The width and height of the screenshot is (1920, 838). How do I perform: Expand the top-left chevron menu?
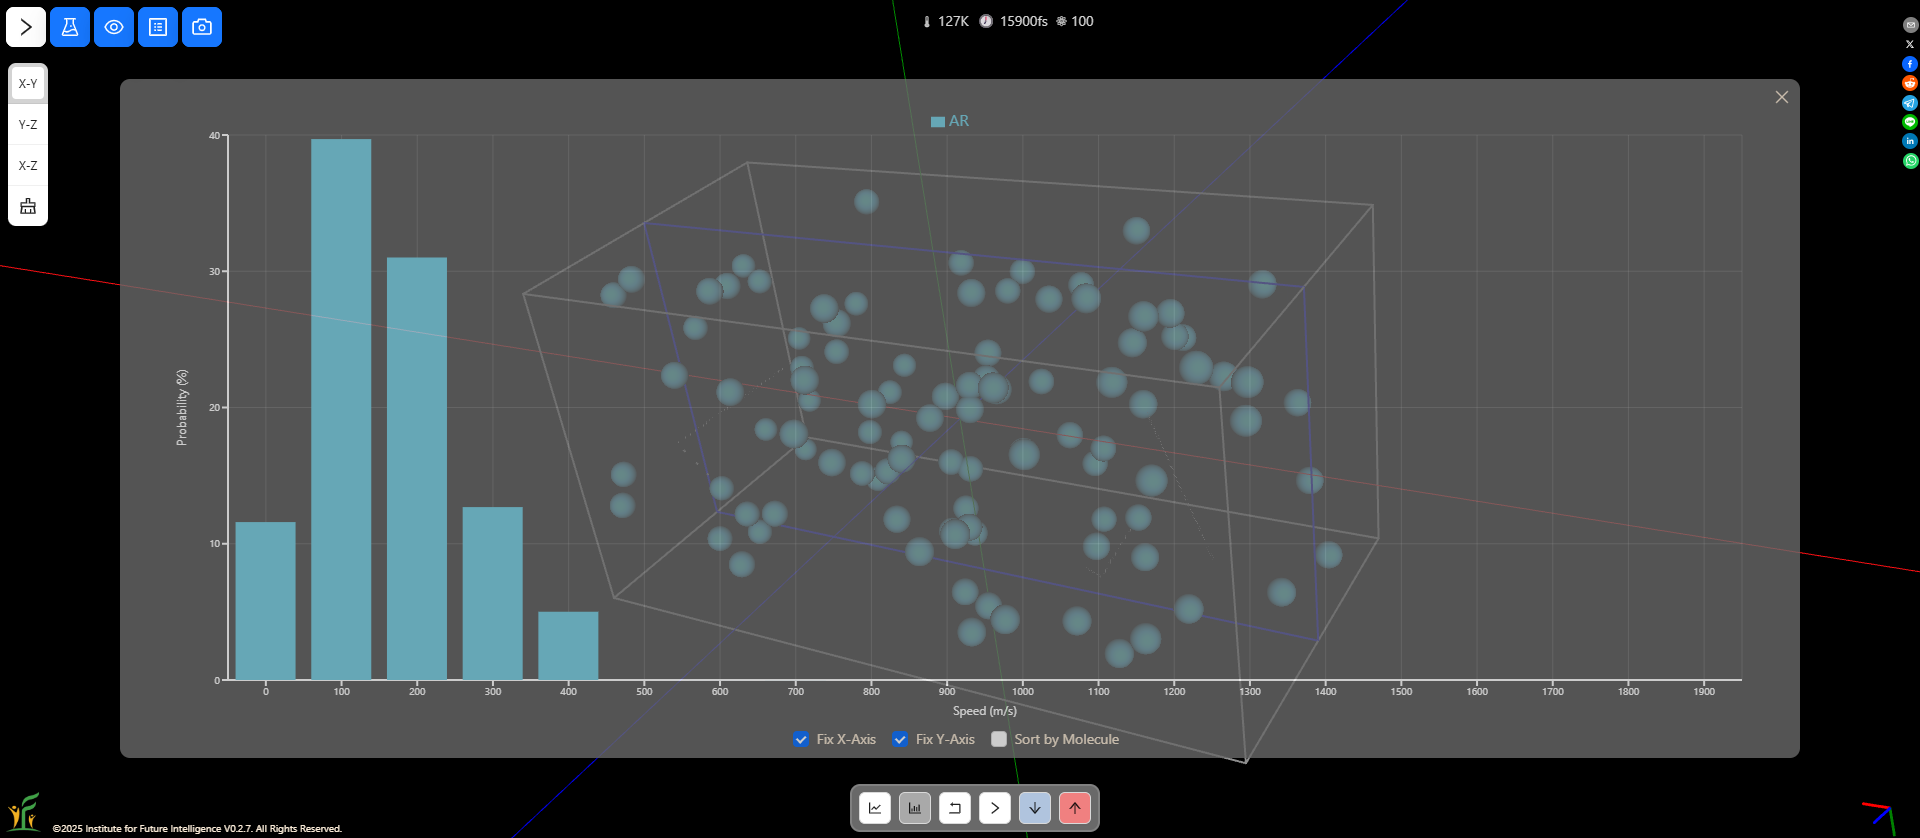pyautogui.click(x=26, y=27)
